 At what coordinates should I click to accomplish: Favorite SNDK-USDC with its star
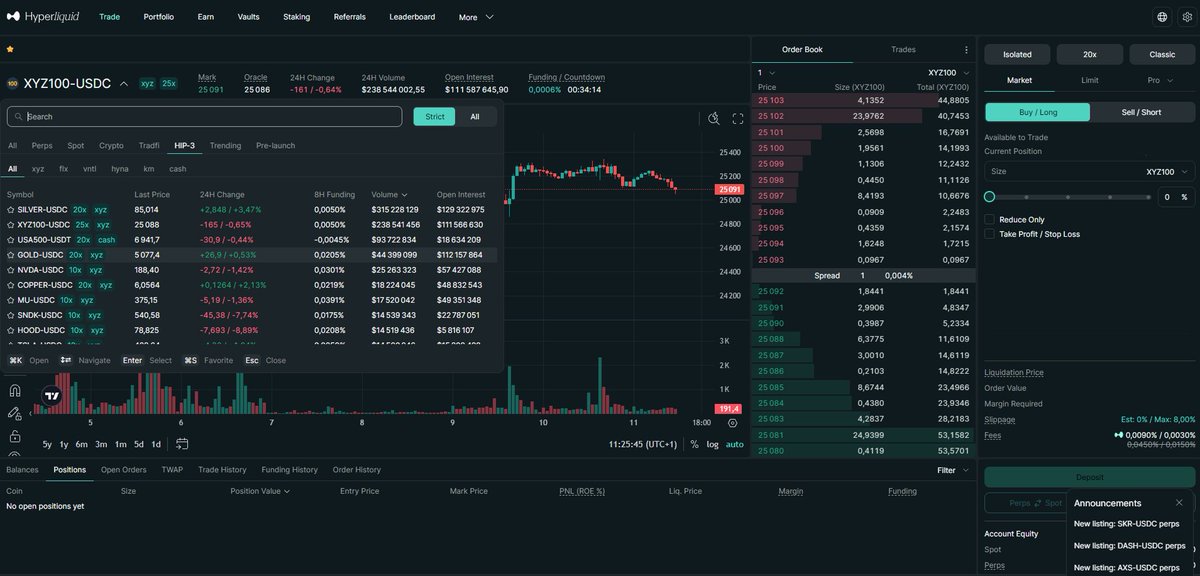tap(11, 315)
